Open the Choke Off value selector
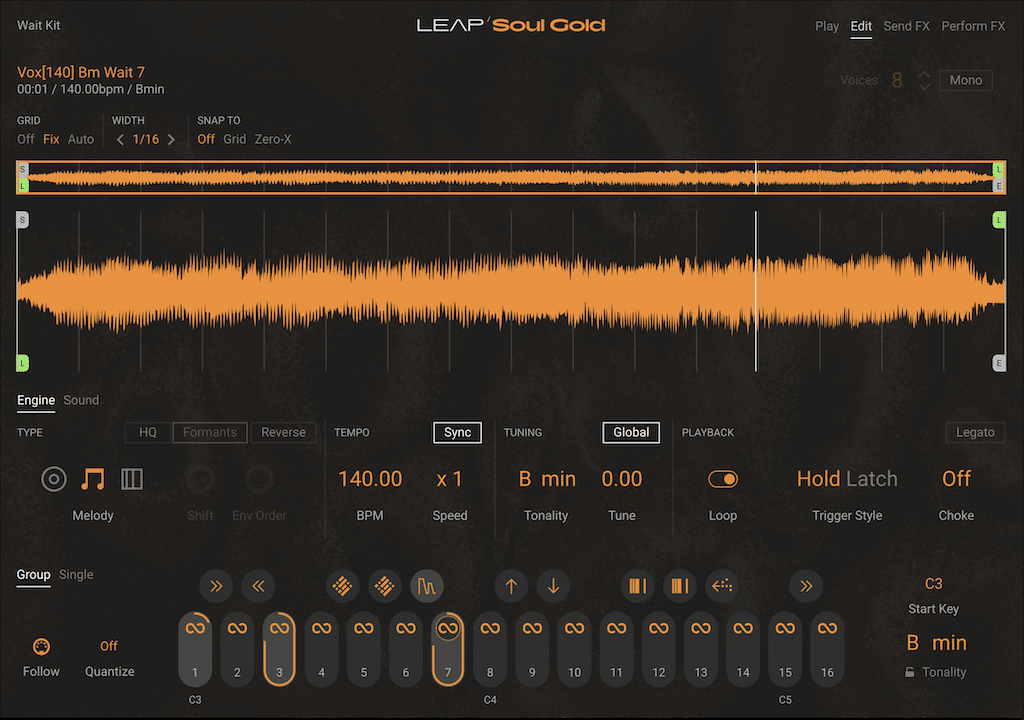 point(956,479)
